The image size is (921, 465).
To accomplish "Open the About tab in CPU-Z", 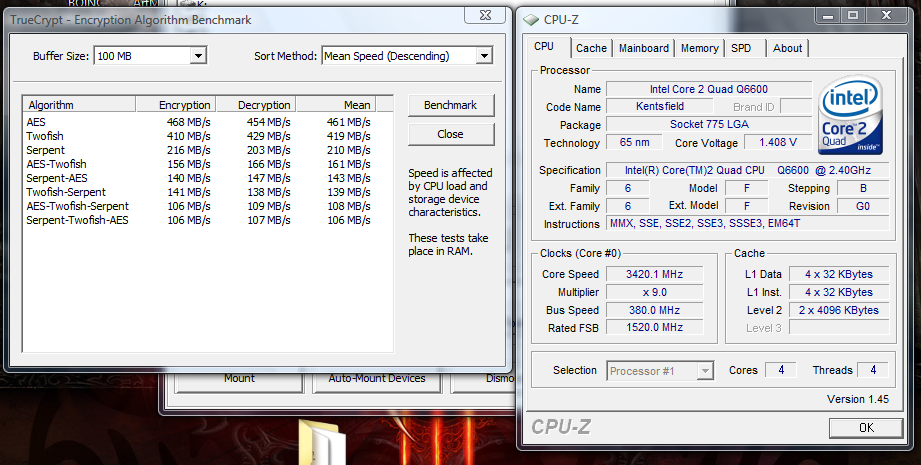I will 787,48.
